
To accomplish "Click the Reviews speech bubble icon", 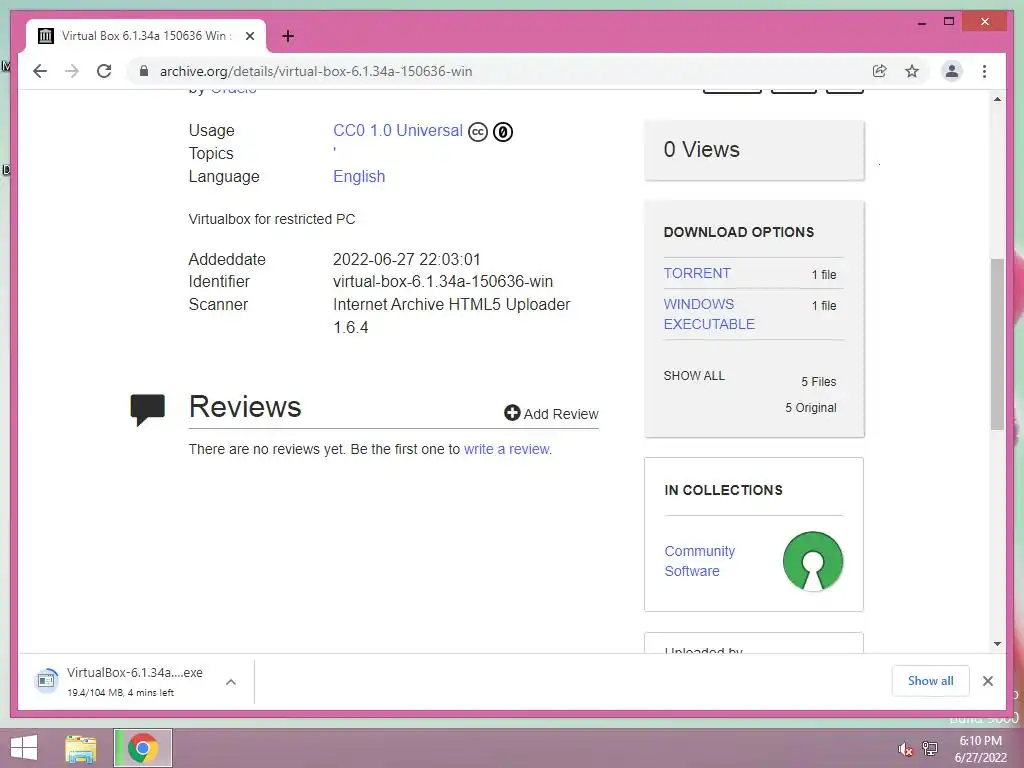I will pyautogui.click(x=148, y=409).
